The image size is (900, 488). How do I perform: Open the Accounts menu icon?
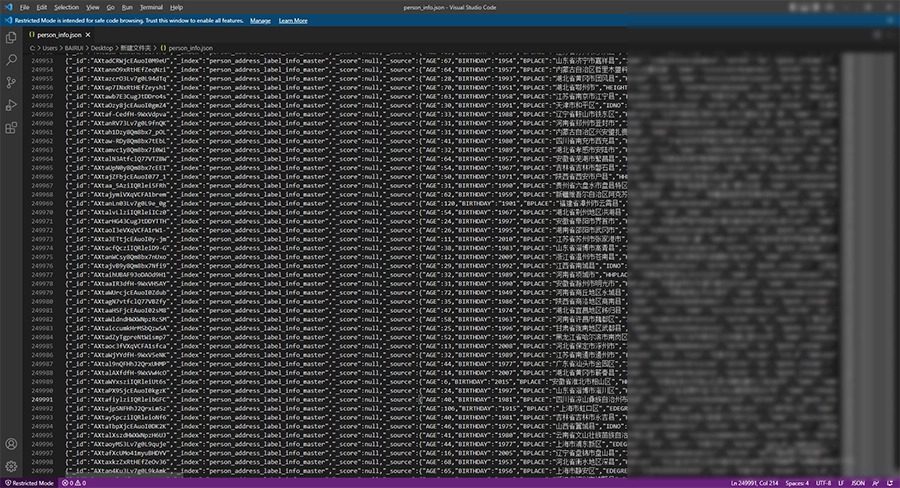11,444
